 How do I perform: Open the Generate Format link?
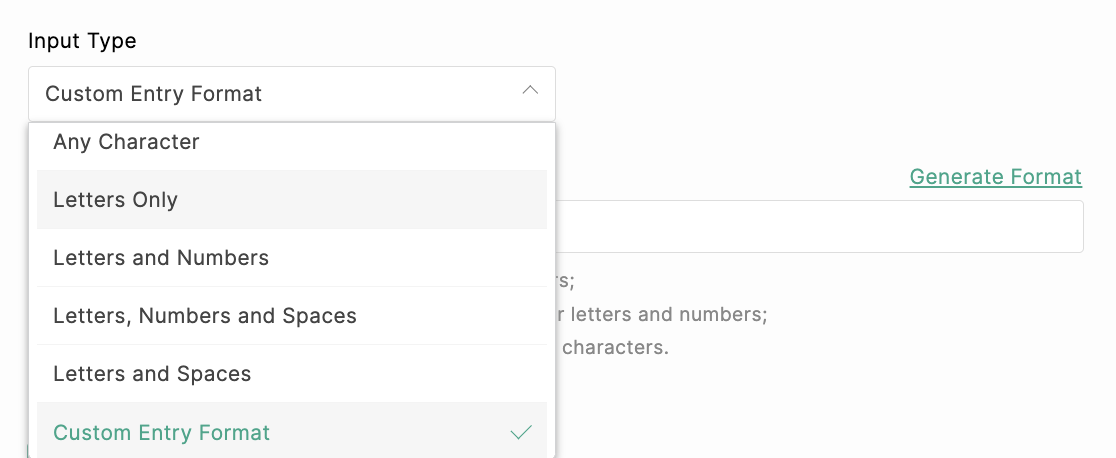(x=995, y=177)
